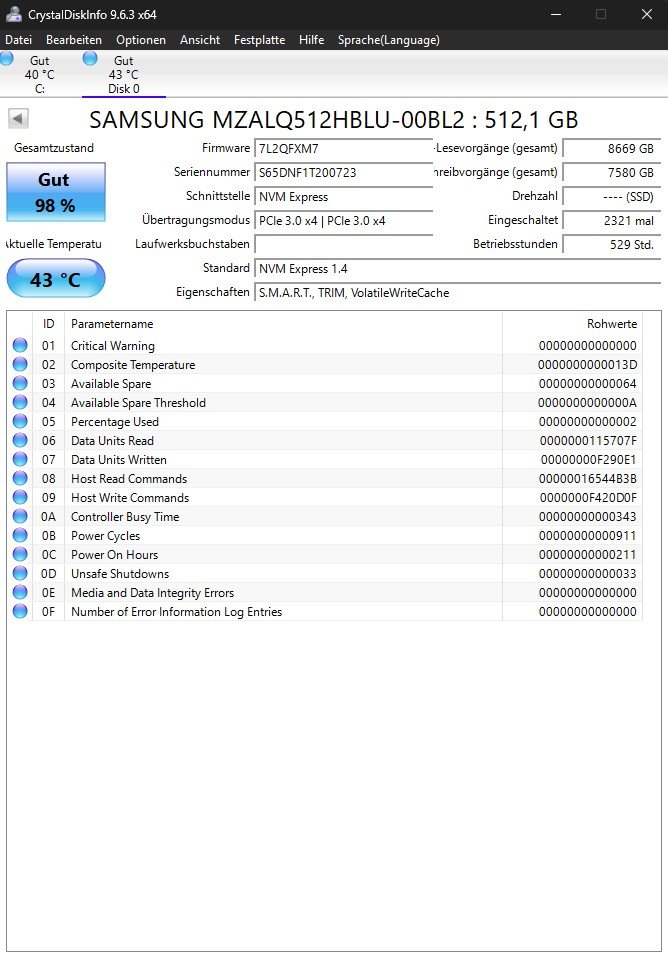Click status orb of Number of Error Information Log Entries
This screenshot has width=668, height=958.
[x=20, y=611]
